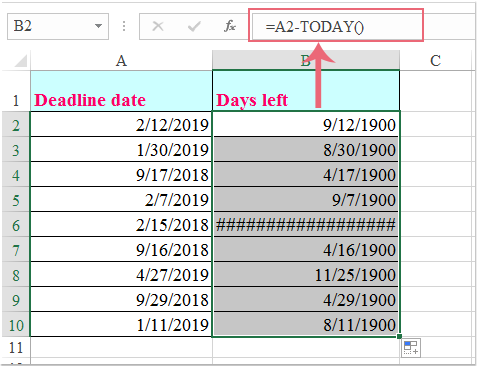Open the Auto Fill Options icon
Screen dimensions: 477x366
pos(411,348)
